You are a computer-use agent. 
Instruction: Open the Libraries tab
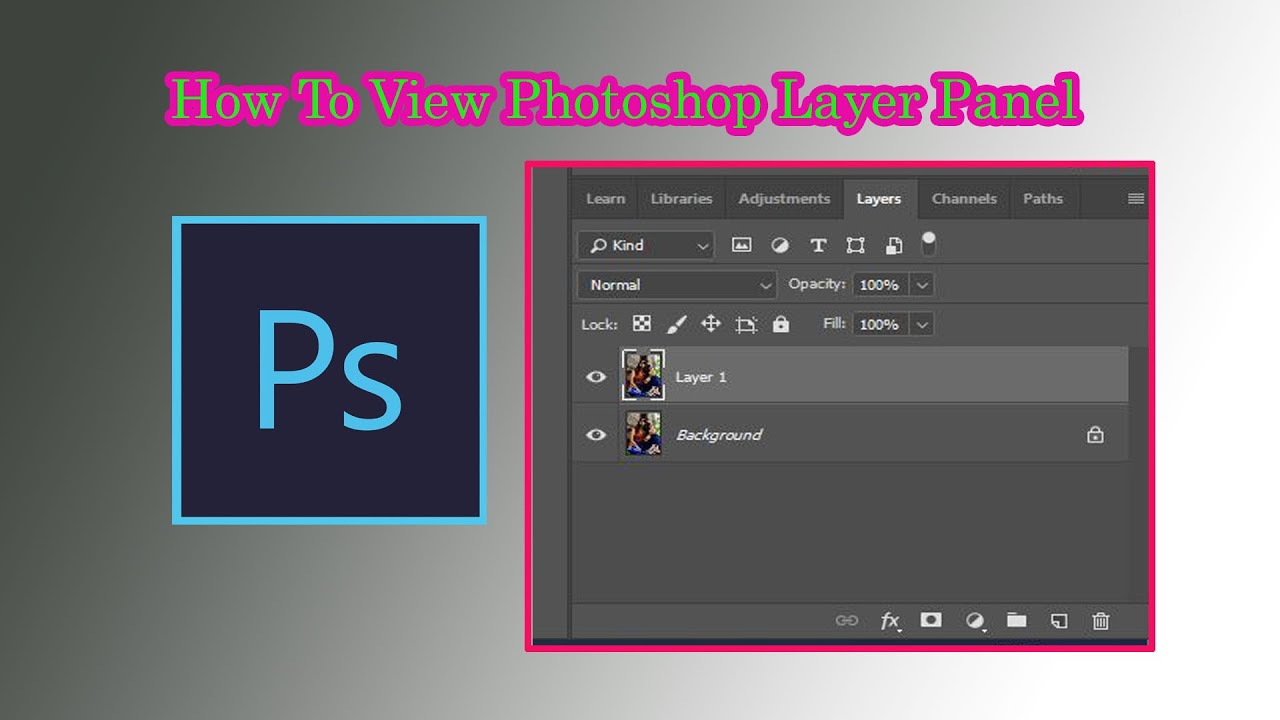click(681, 199)
